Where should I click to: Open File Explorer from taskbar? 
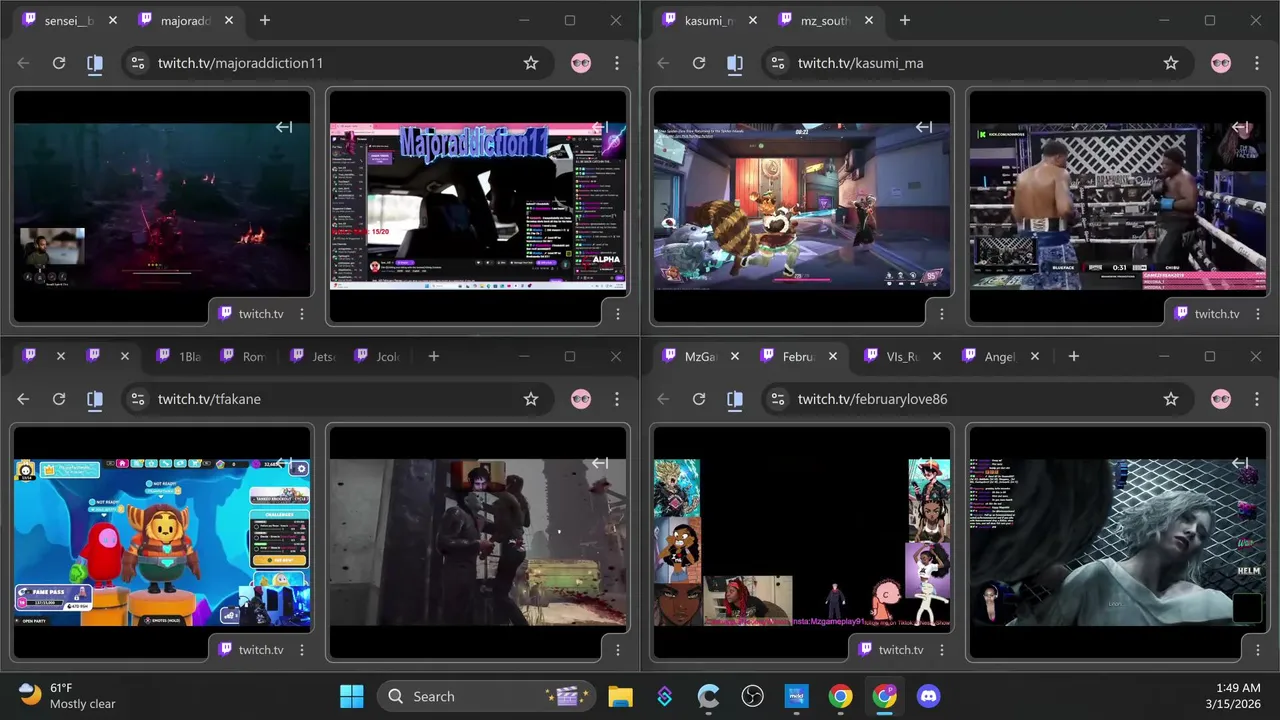coord(620,696)
